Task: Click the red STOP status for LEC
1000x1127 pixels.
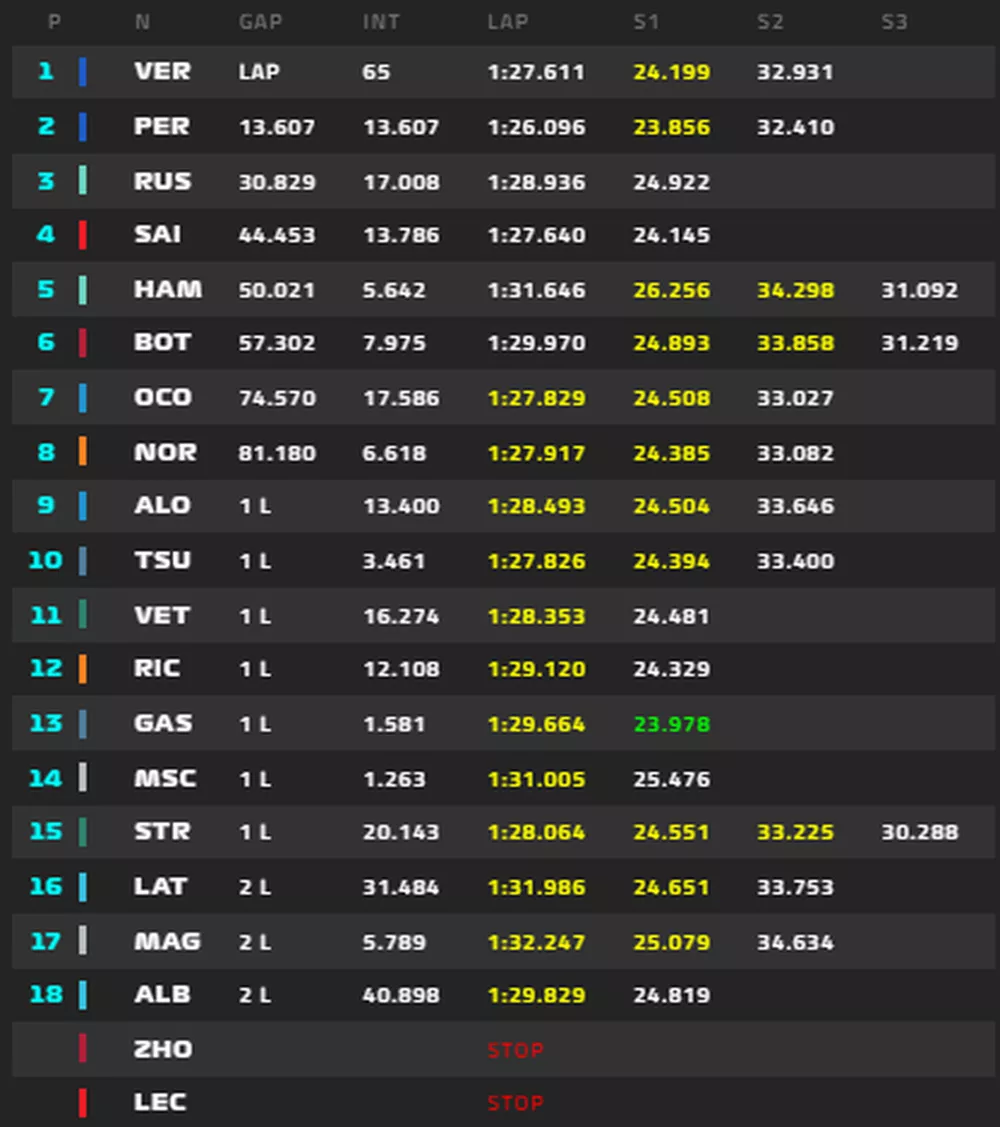Action: tap(515, 1103)
